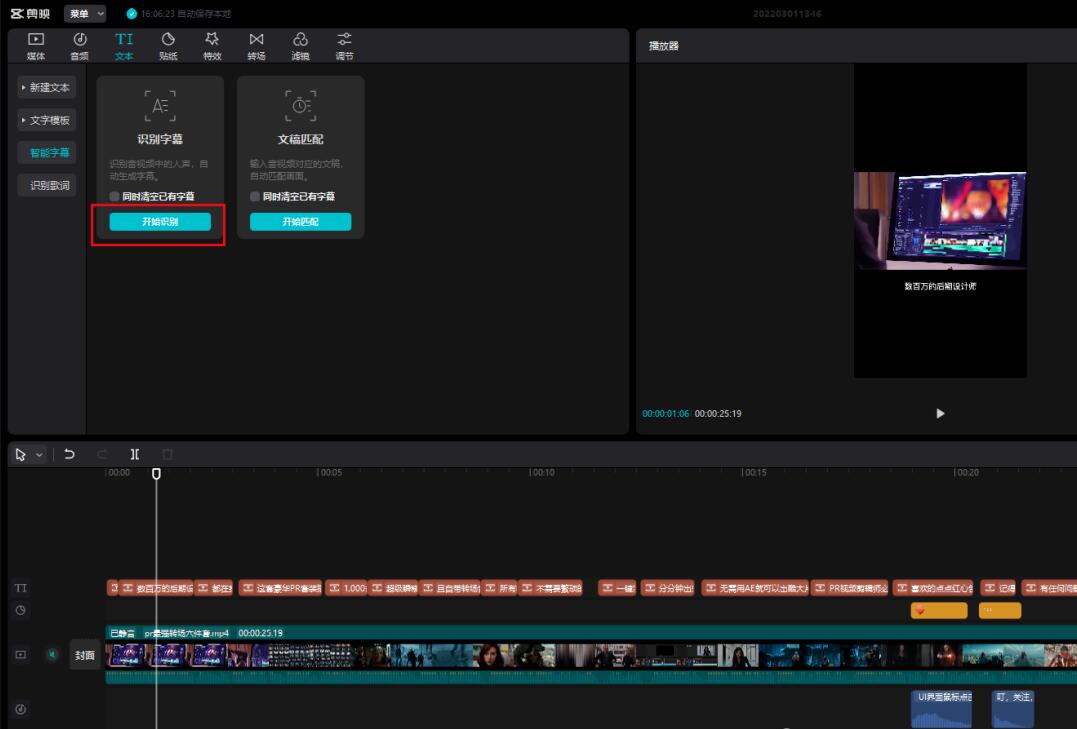Viewport: 1077px width, 729px height.
Task: Select the 所有 subtitle clip
Action: click(499, 588)
